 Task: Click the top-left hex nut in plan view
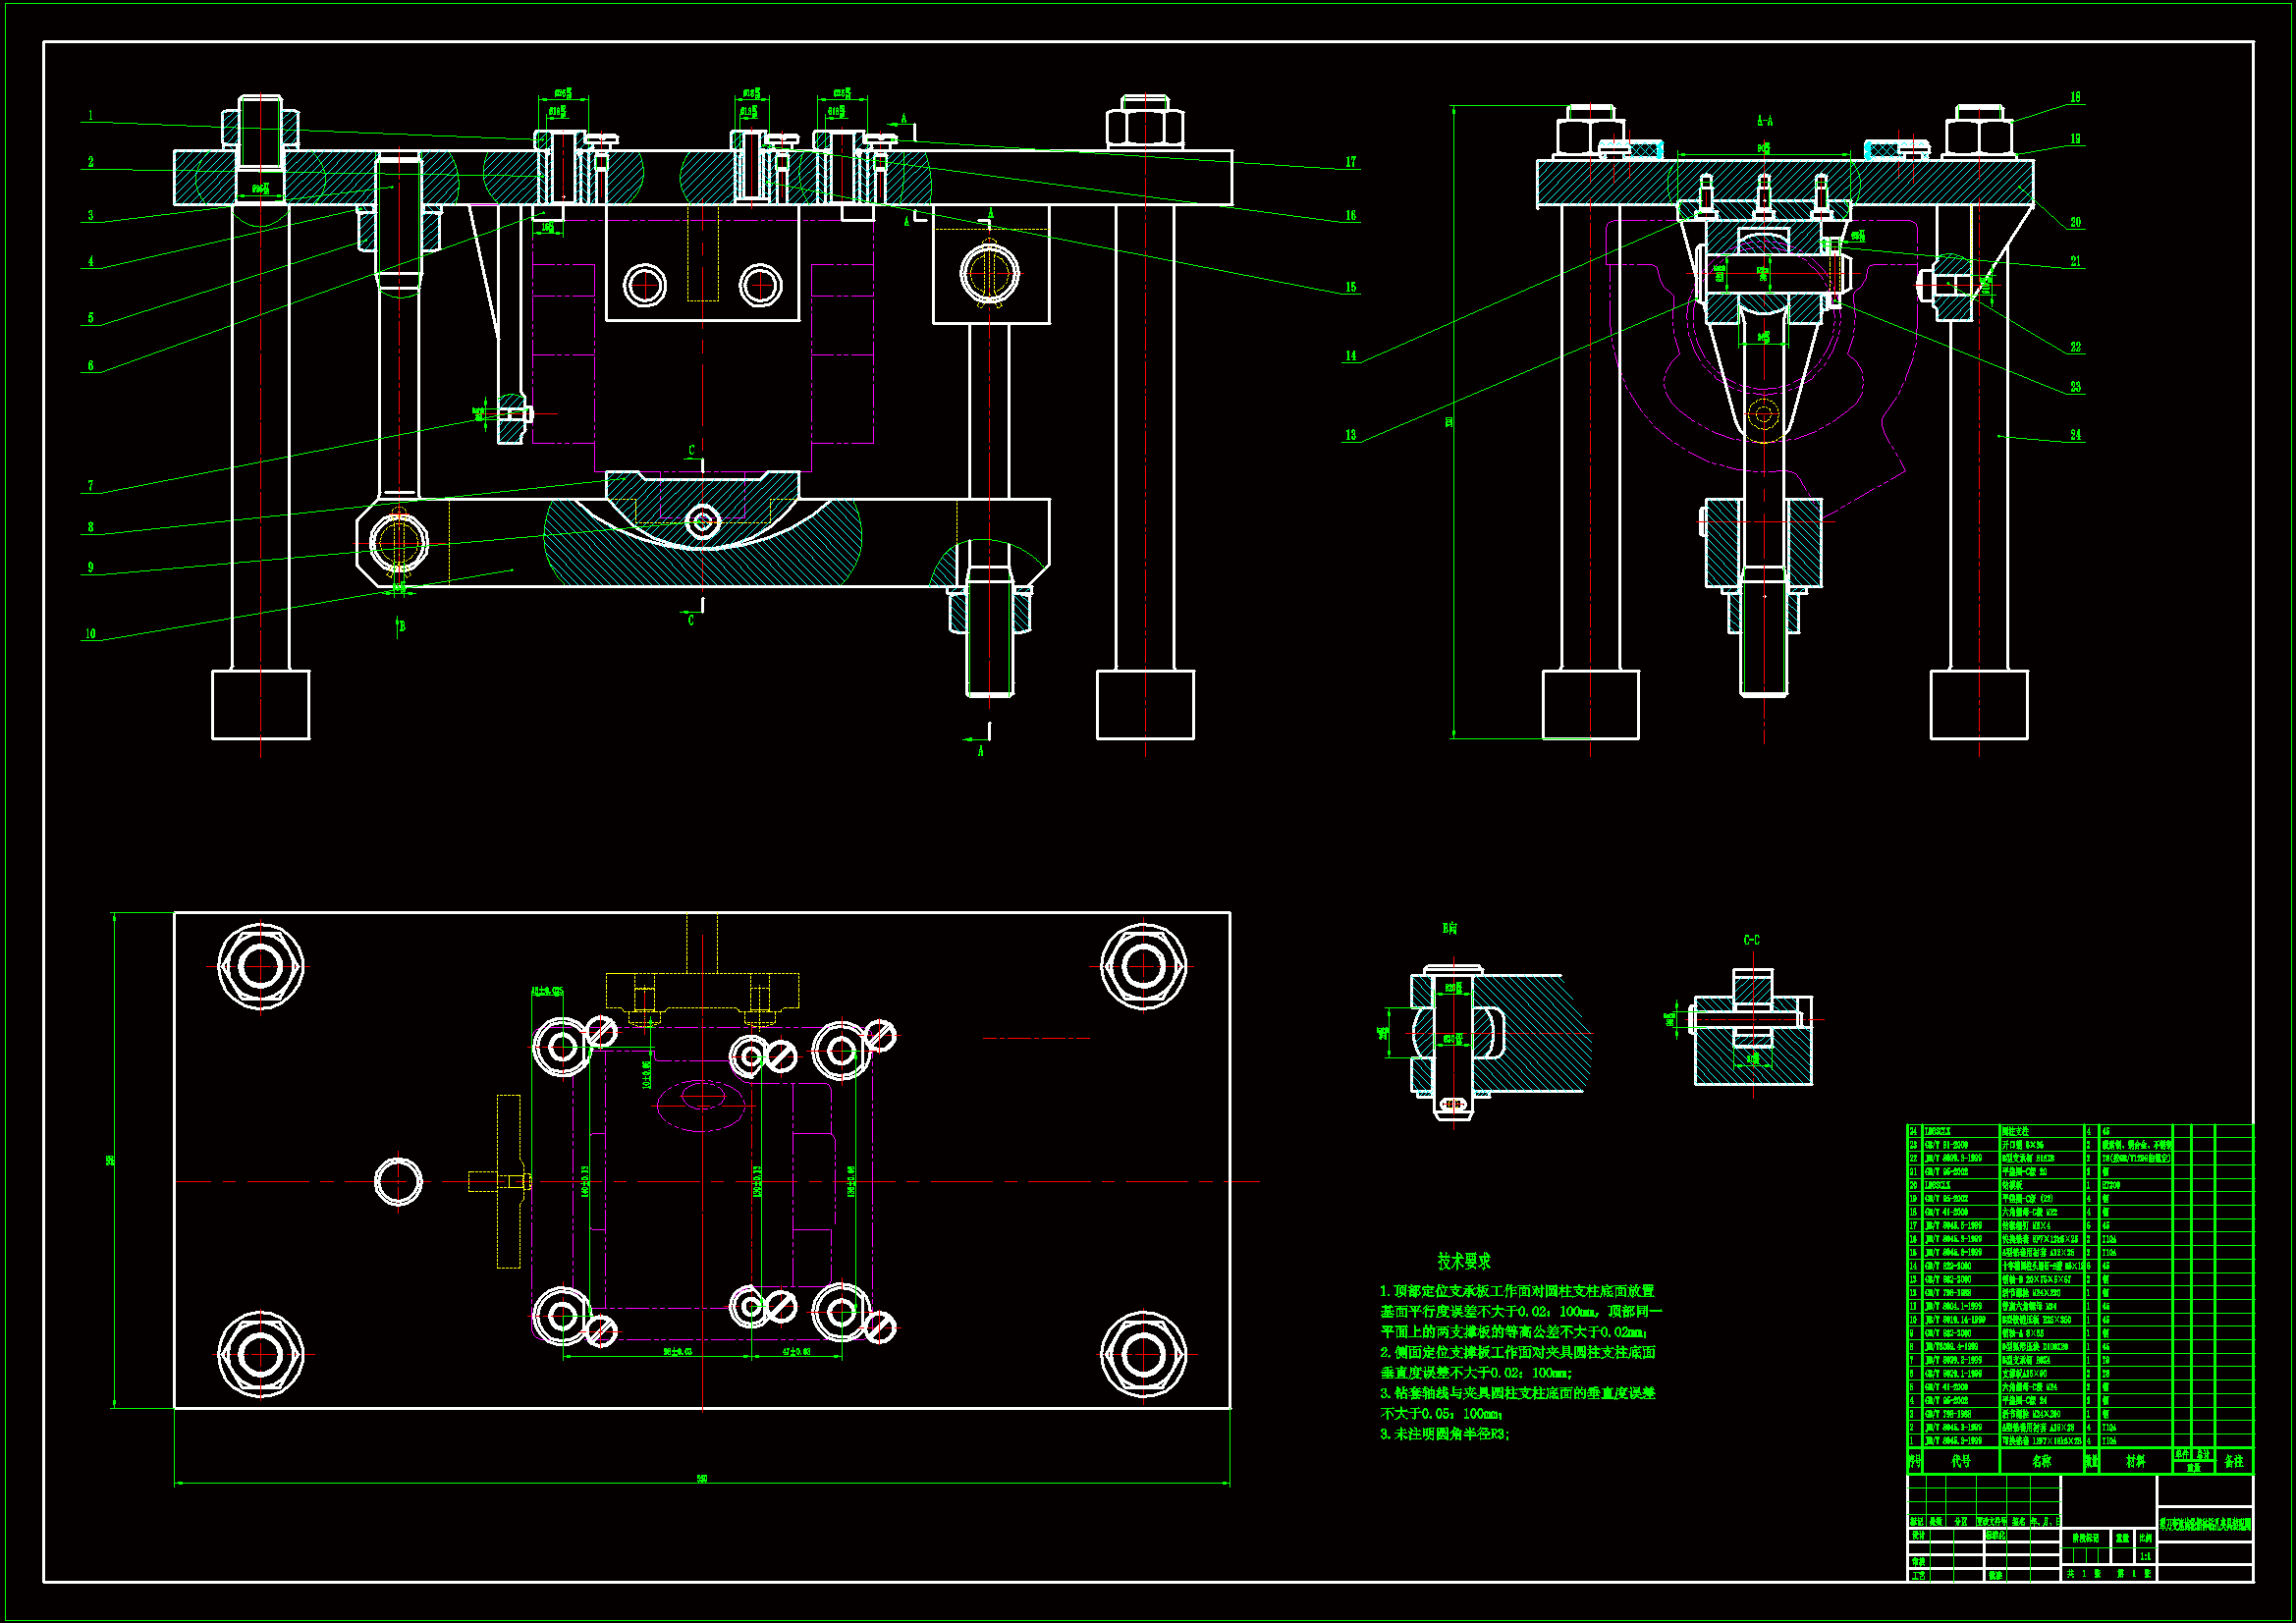260,966
